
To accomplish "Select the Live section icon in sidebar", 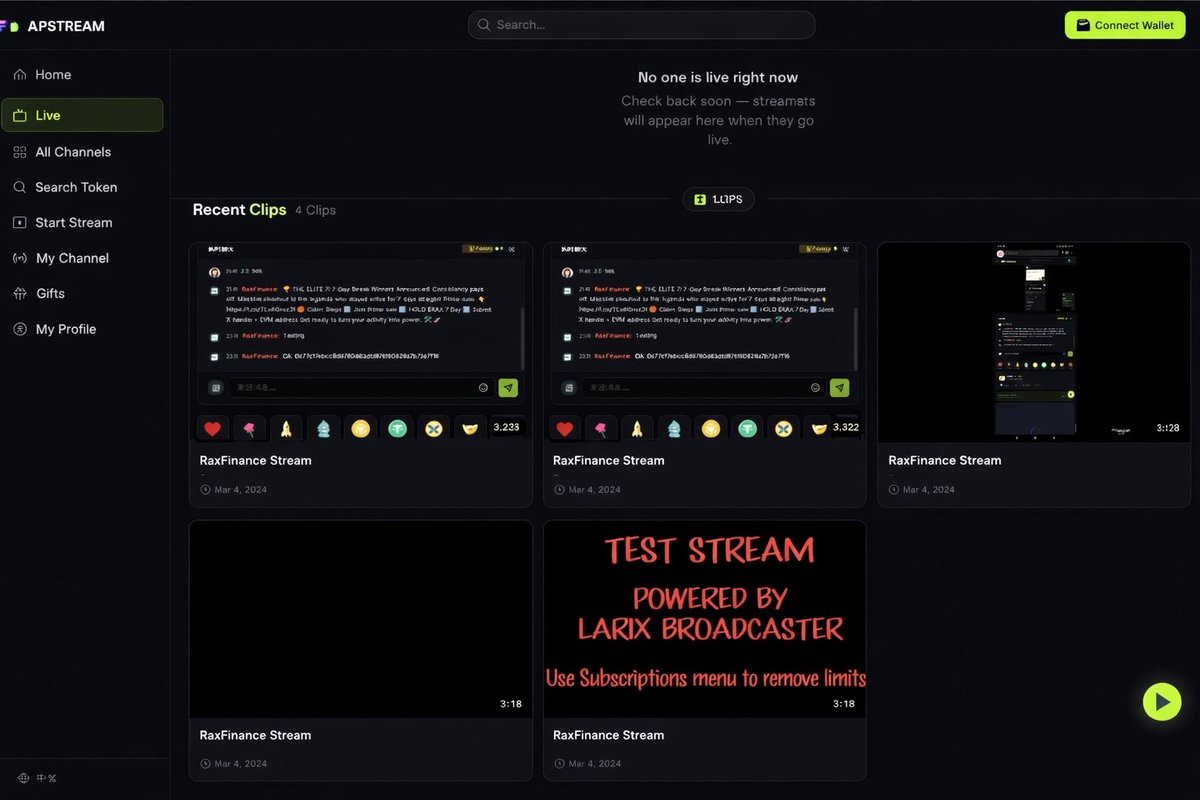I will click(x=19, y=115).
